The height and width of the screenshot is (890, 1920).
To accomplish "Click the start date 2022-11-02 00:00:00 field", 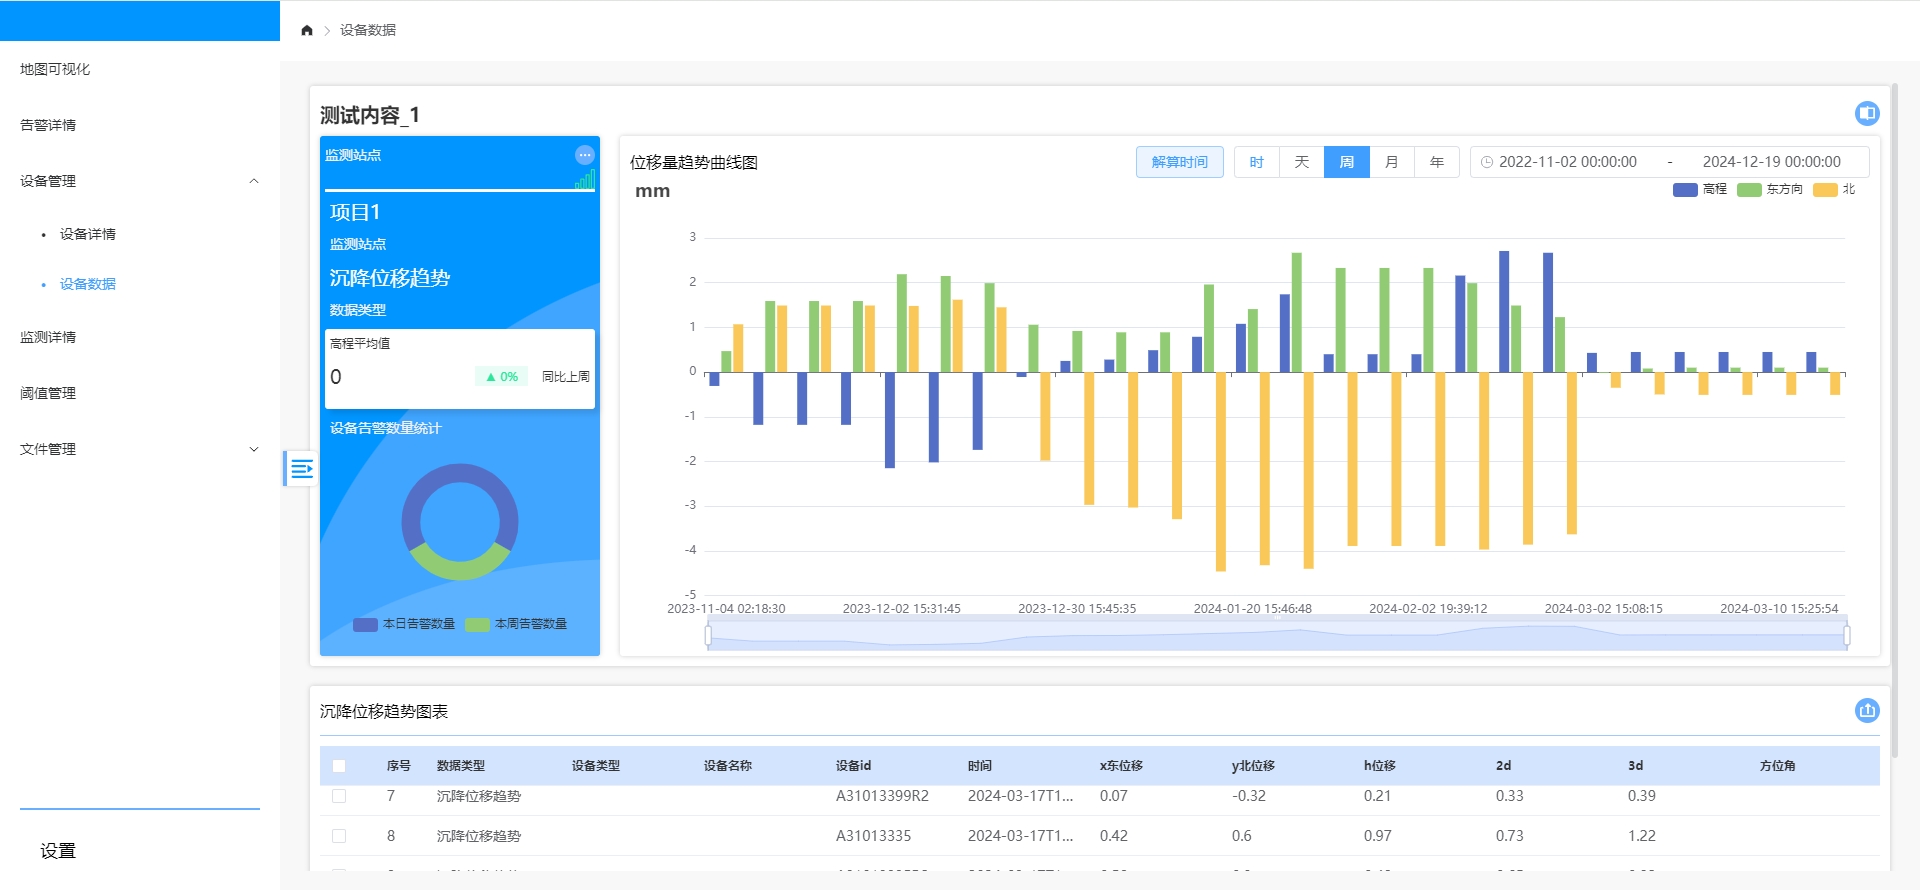I will tap(1568, 162).
